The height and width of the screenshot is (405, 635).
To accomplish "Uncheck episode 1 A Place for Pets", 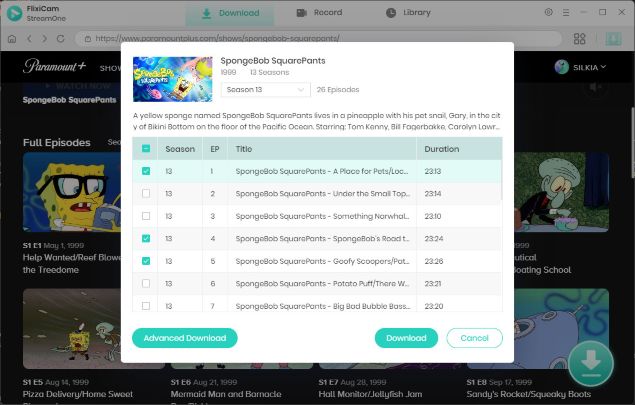I will pos(146,171).
